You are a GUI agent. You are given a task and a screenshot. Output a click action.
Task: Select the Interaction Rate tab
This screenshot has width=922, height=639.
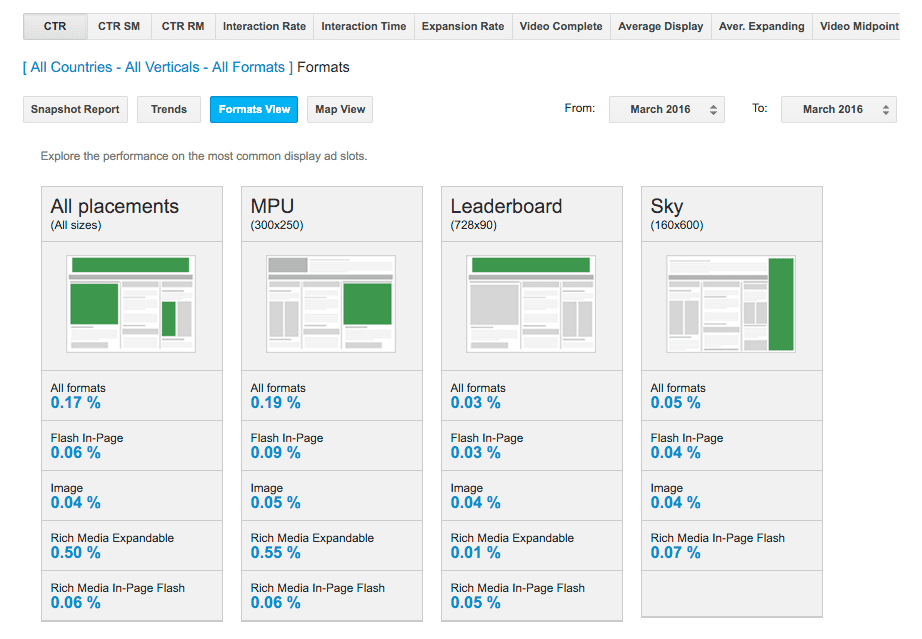click(264, 26)
